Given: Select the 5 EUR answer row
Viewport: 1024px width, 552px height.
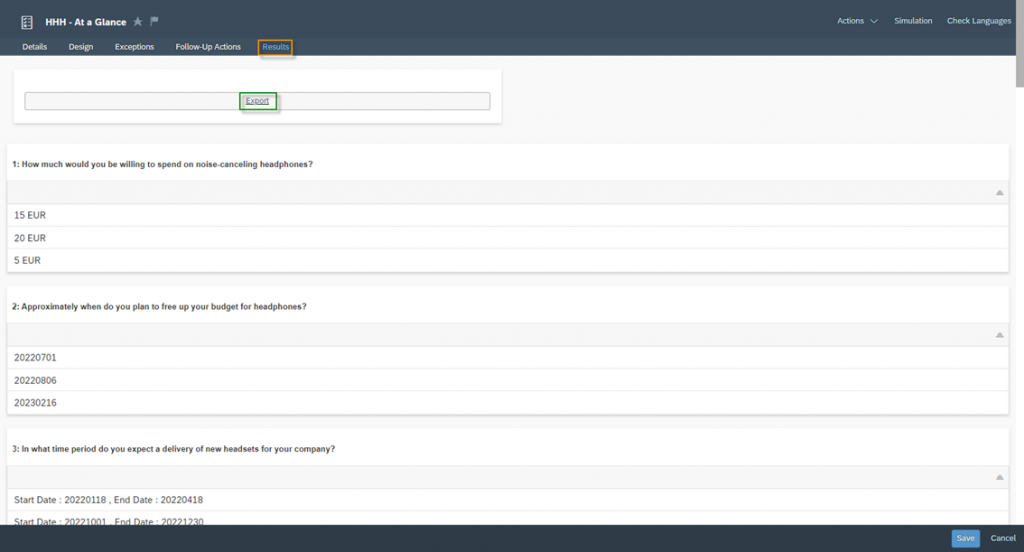Looking at the screenshot, I should click(x=507, y=261).
